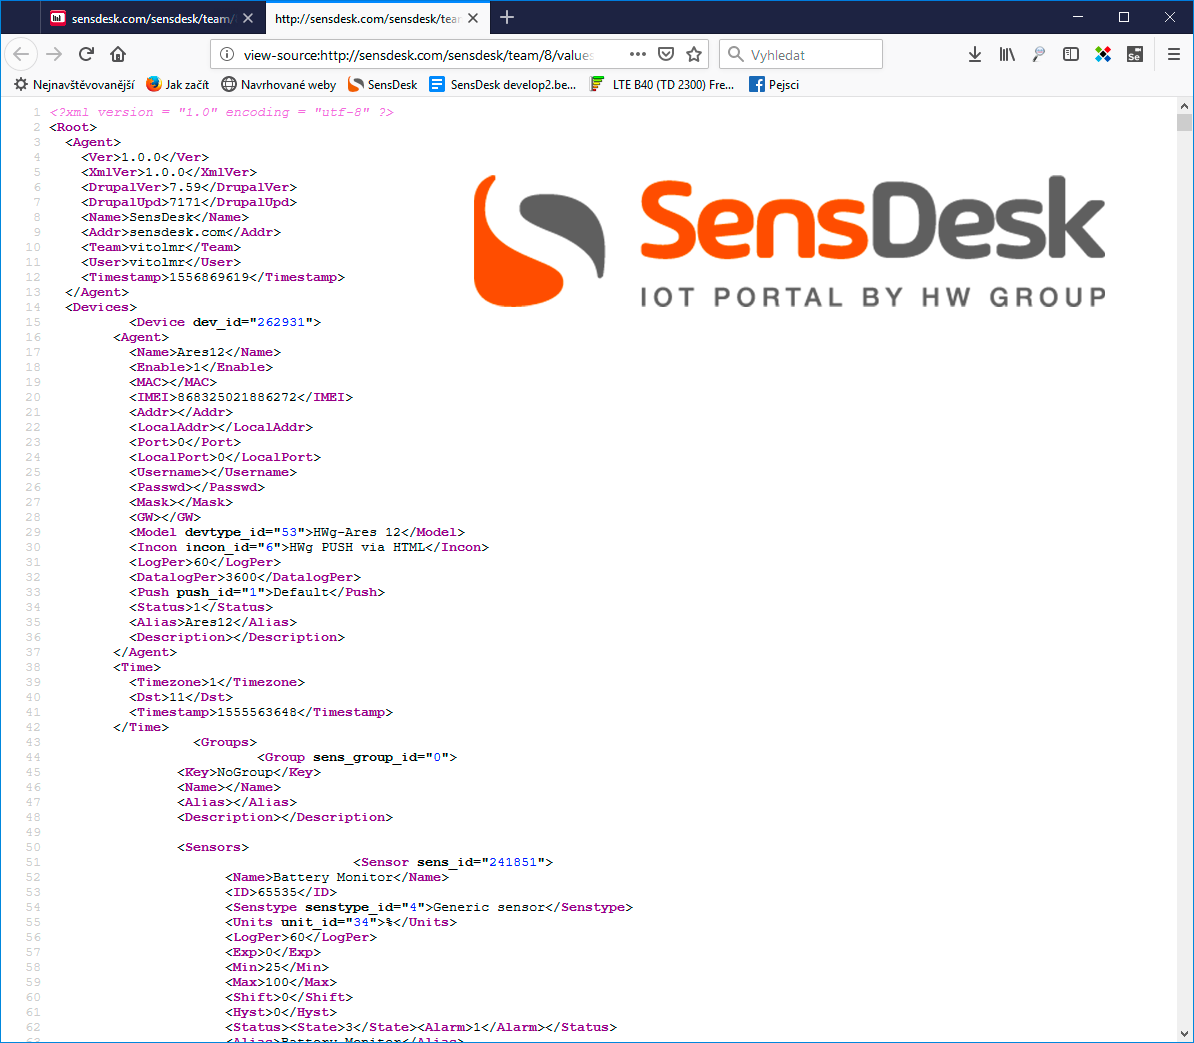This screenshot has height=1043, width=1194.
Task: Bookmark this page with the star
Action: pyautogui.click(x=694, y=54)
